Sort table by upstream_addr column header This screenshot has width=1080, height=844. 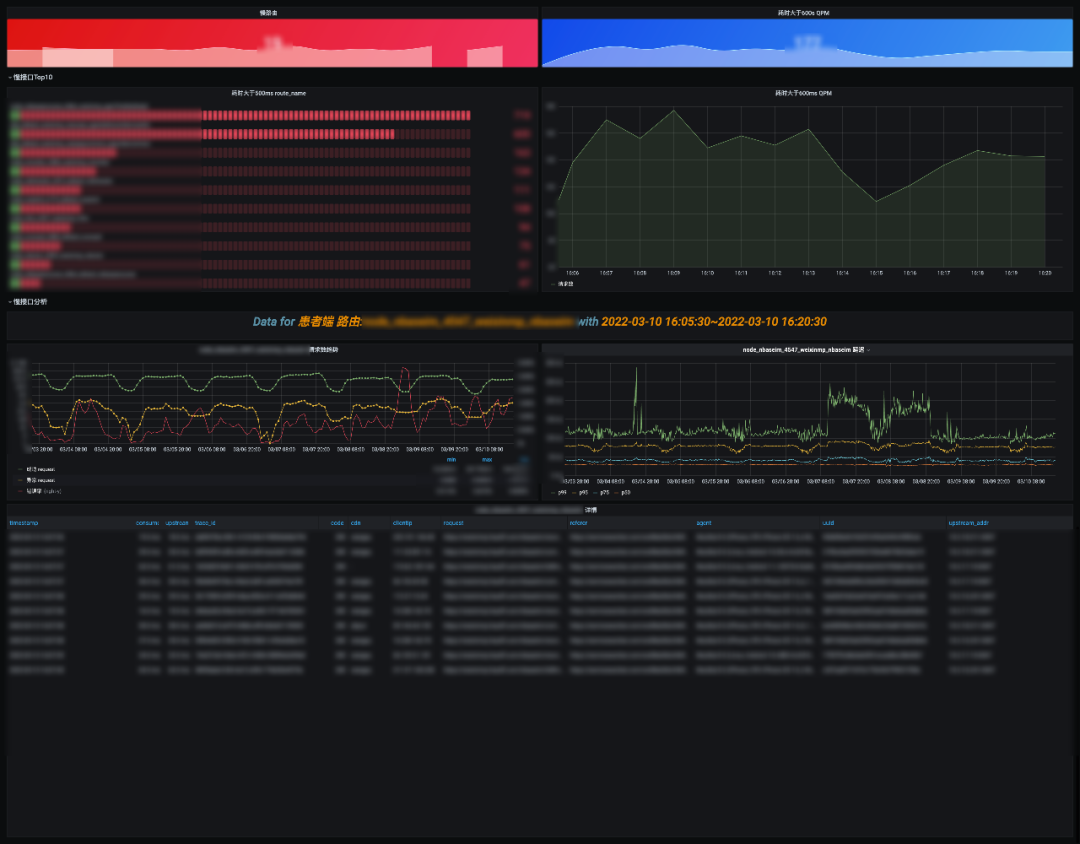pyautogui.click(x=970, y=523)
